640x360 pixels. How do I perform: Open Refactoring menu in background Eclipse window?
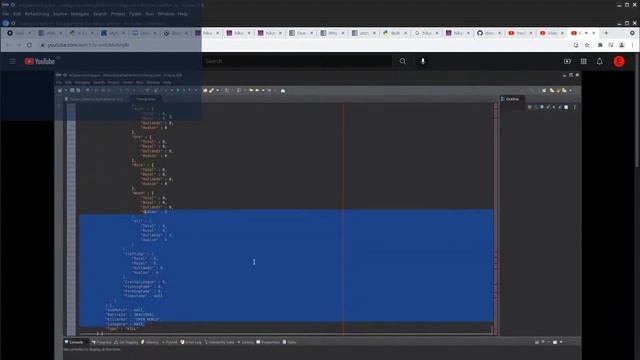pyautogui.click(x=37, y=14)
